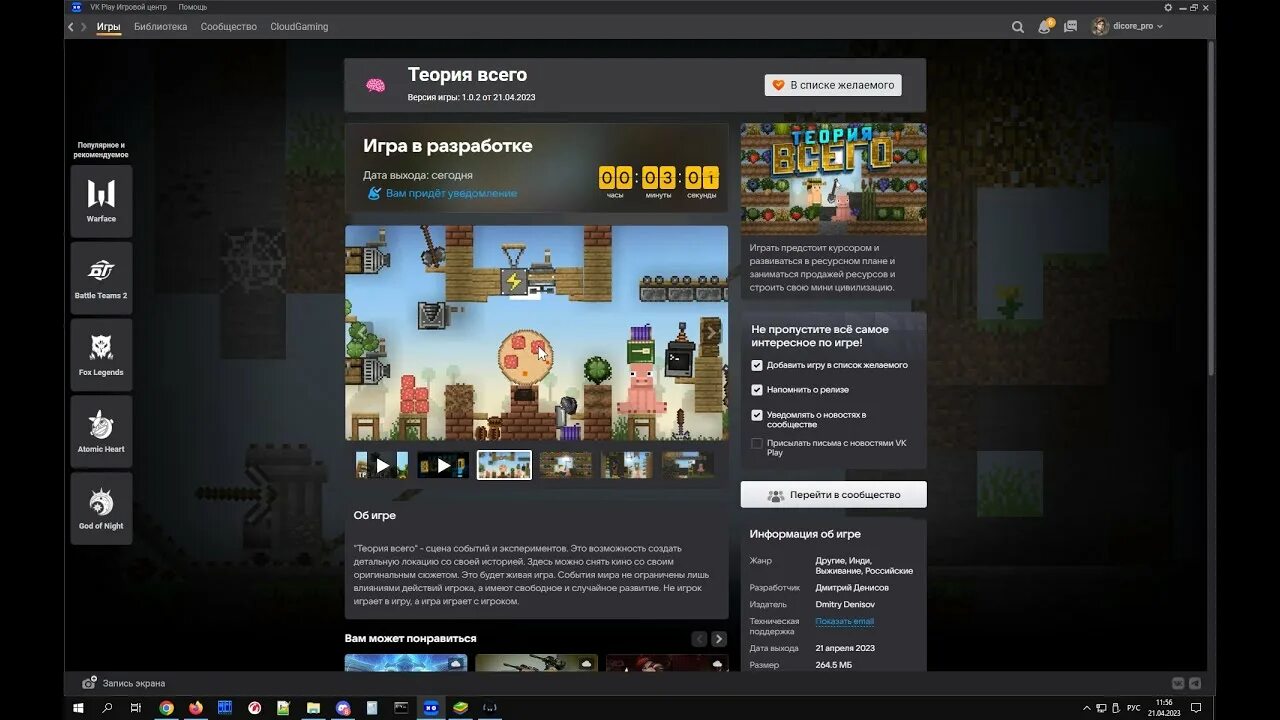This screenshot has height=720, width=1280.
Task: Select fifth screenshot thumbnail
Action: pos(627,465)
